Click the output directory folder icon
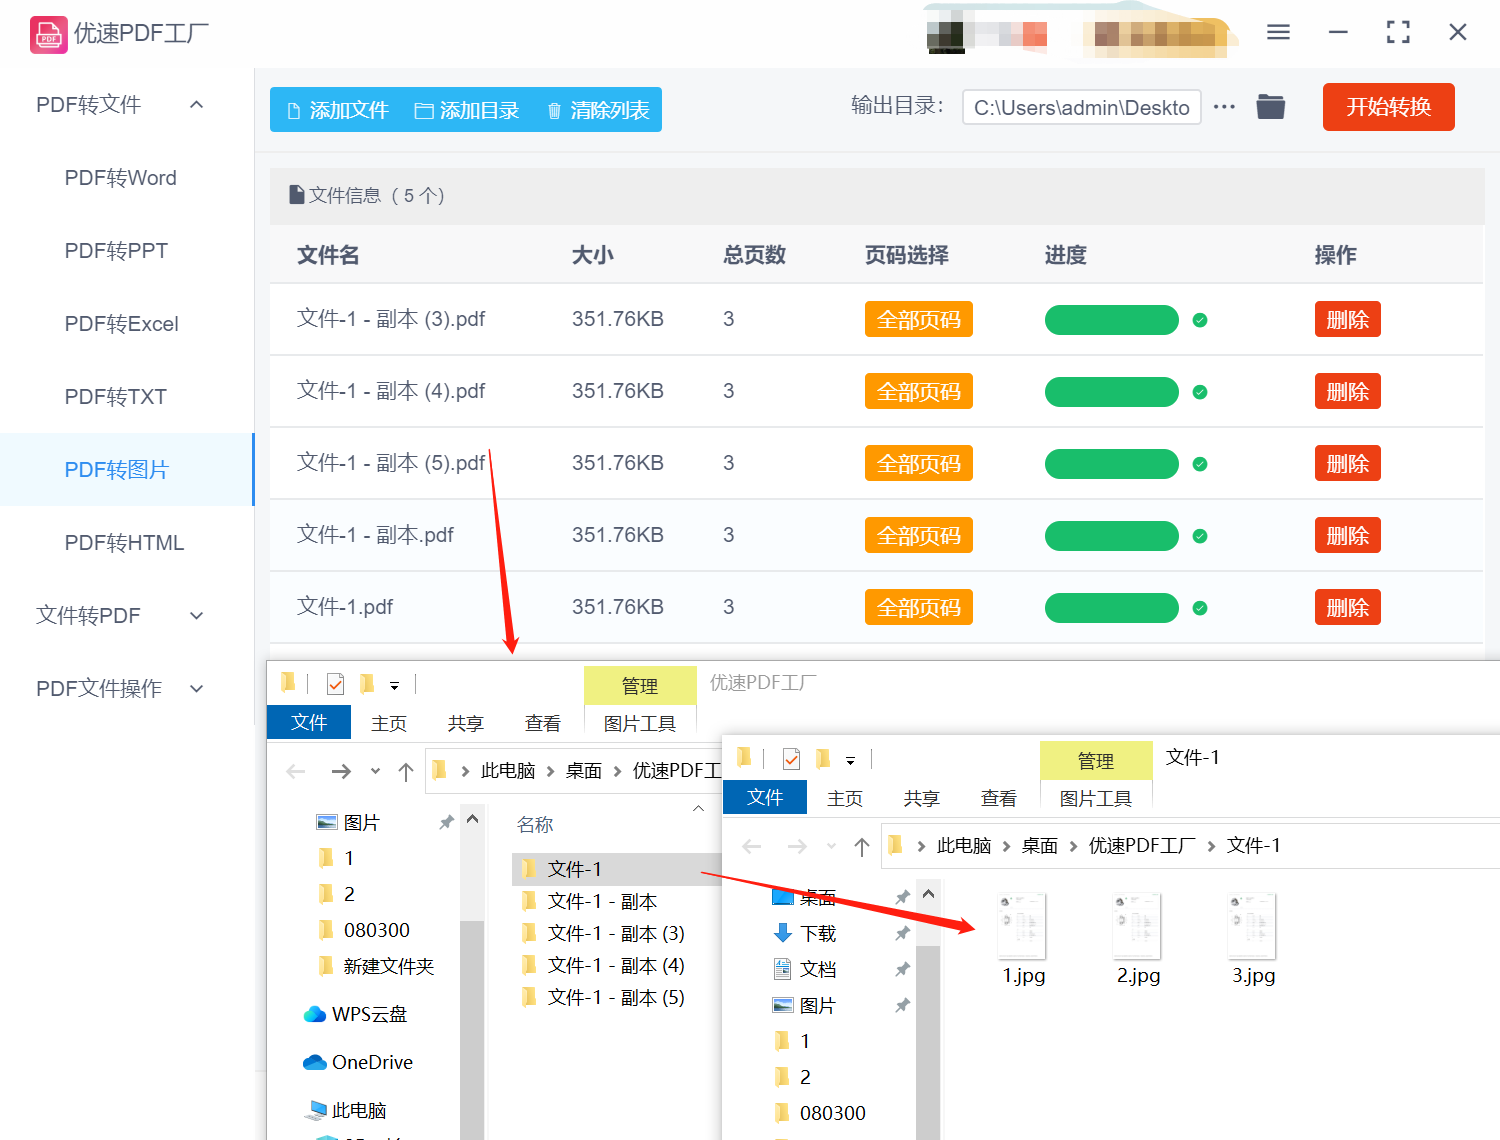The image size is (1500, 1140). (x=1271, y=106)
